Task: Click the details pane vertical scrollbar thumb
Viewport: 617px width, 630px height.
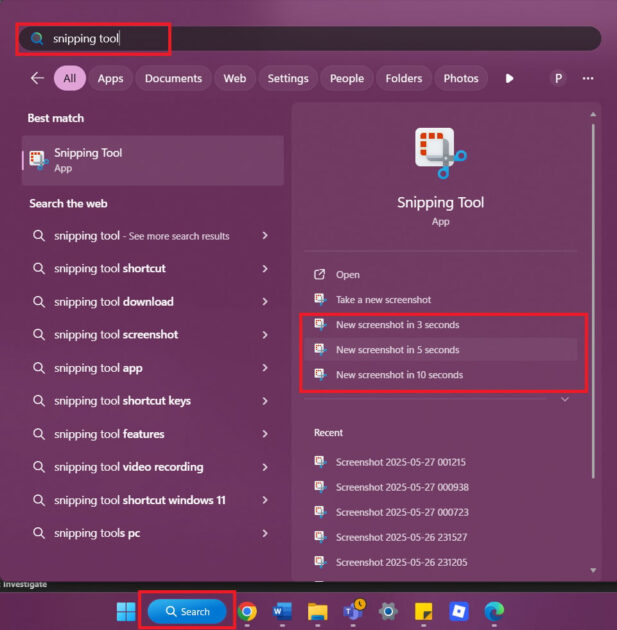Action: (x=593, y=301)
